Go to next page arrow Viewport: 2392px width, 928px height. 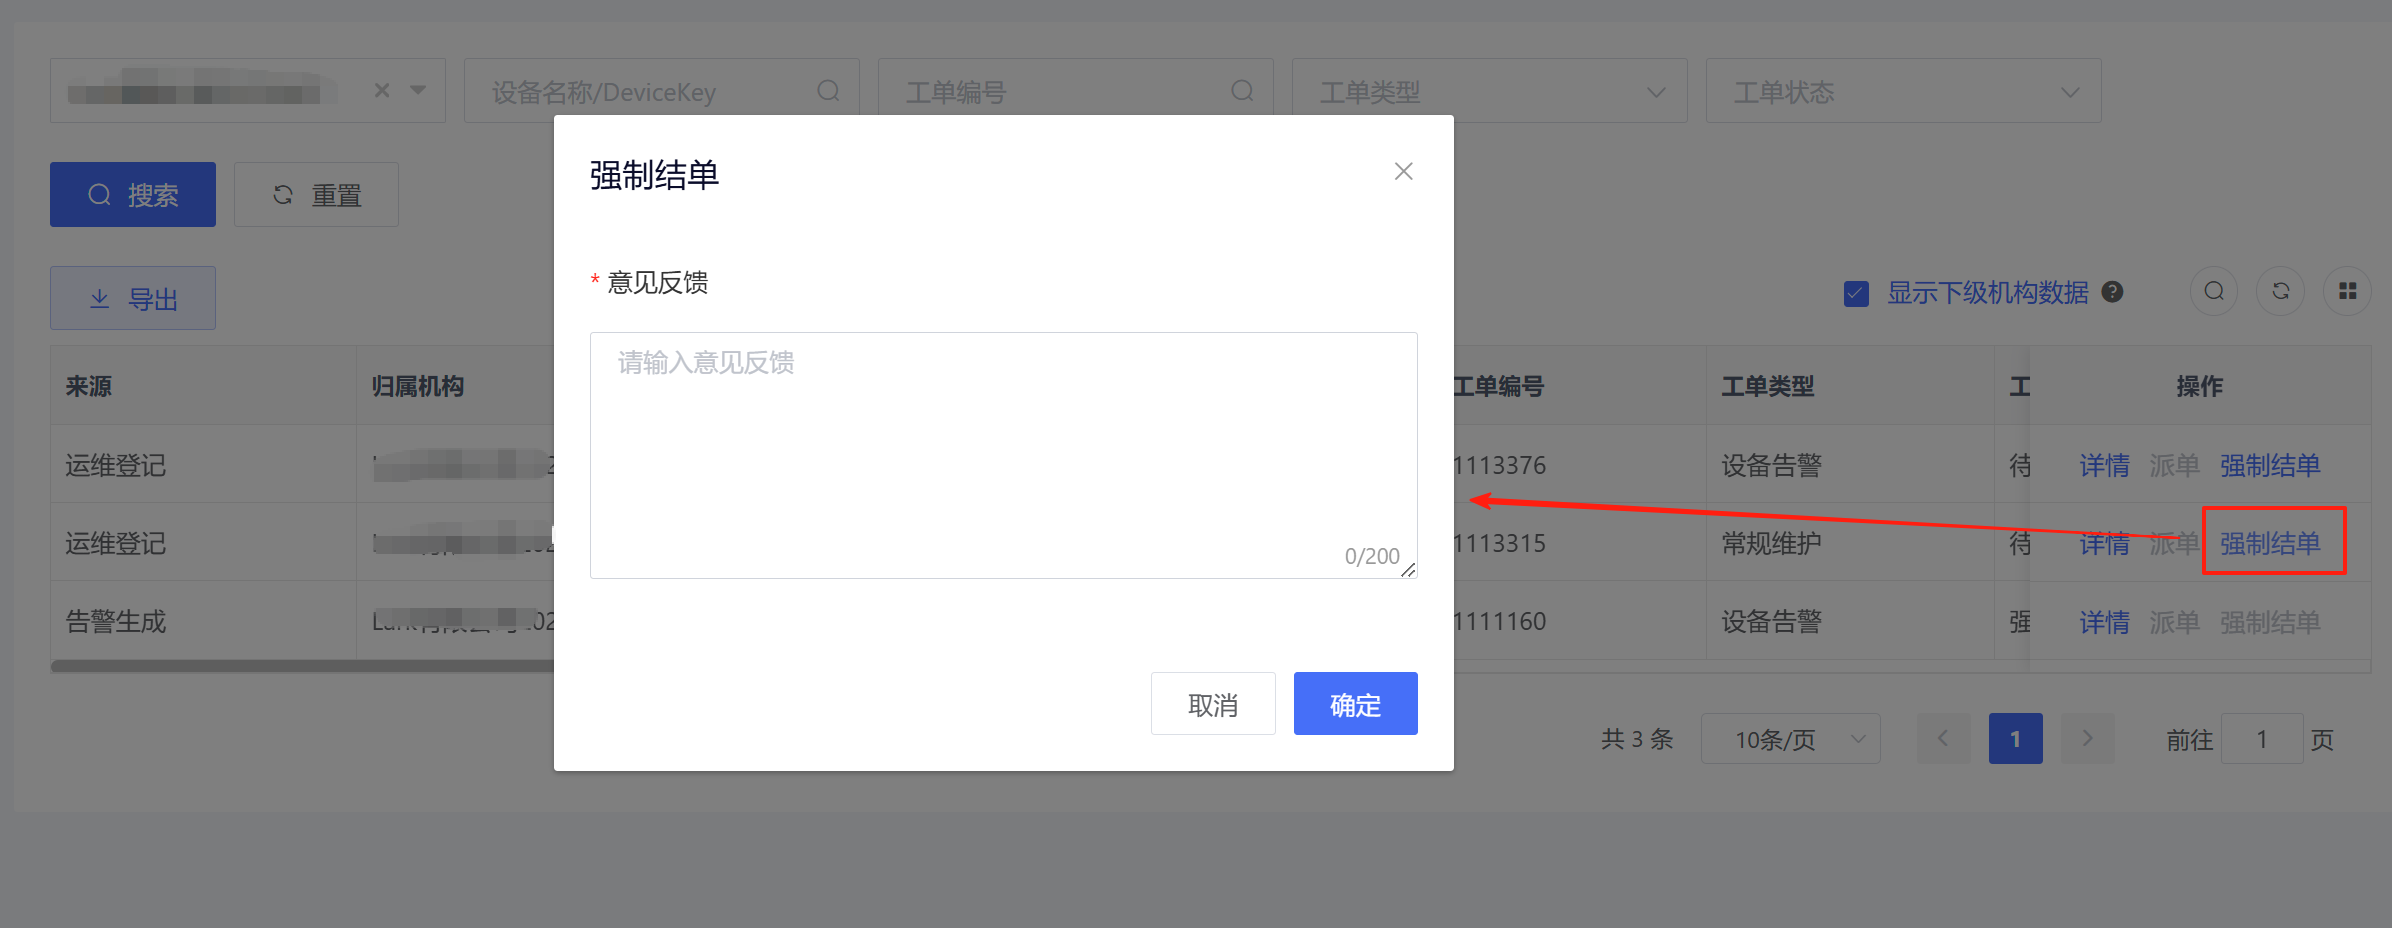[x=2087, y=739]
